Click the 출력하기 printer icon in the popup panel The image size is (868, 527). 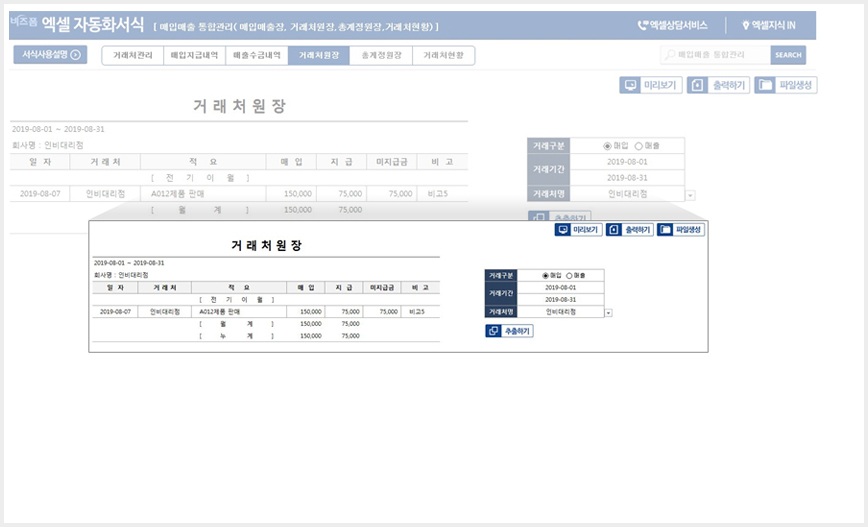614,230
